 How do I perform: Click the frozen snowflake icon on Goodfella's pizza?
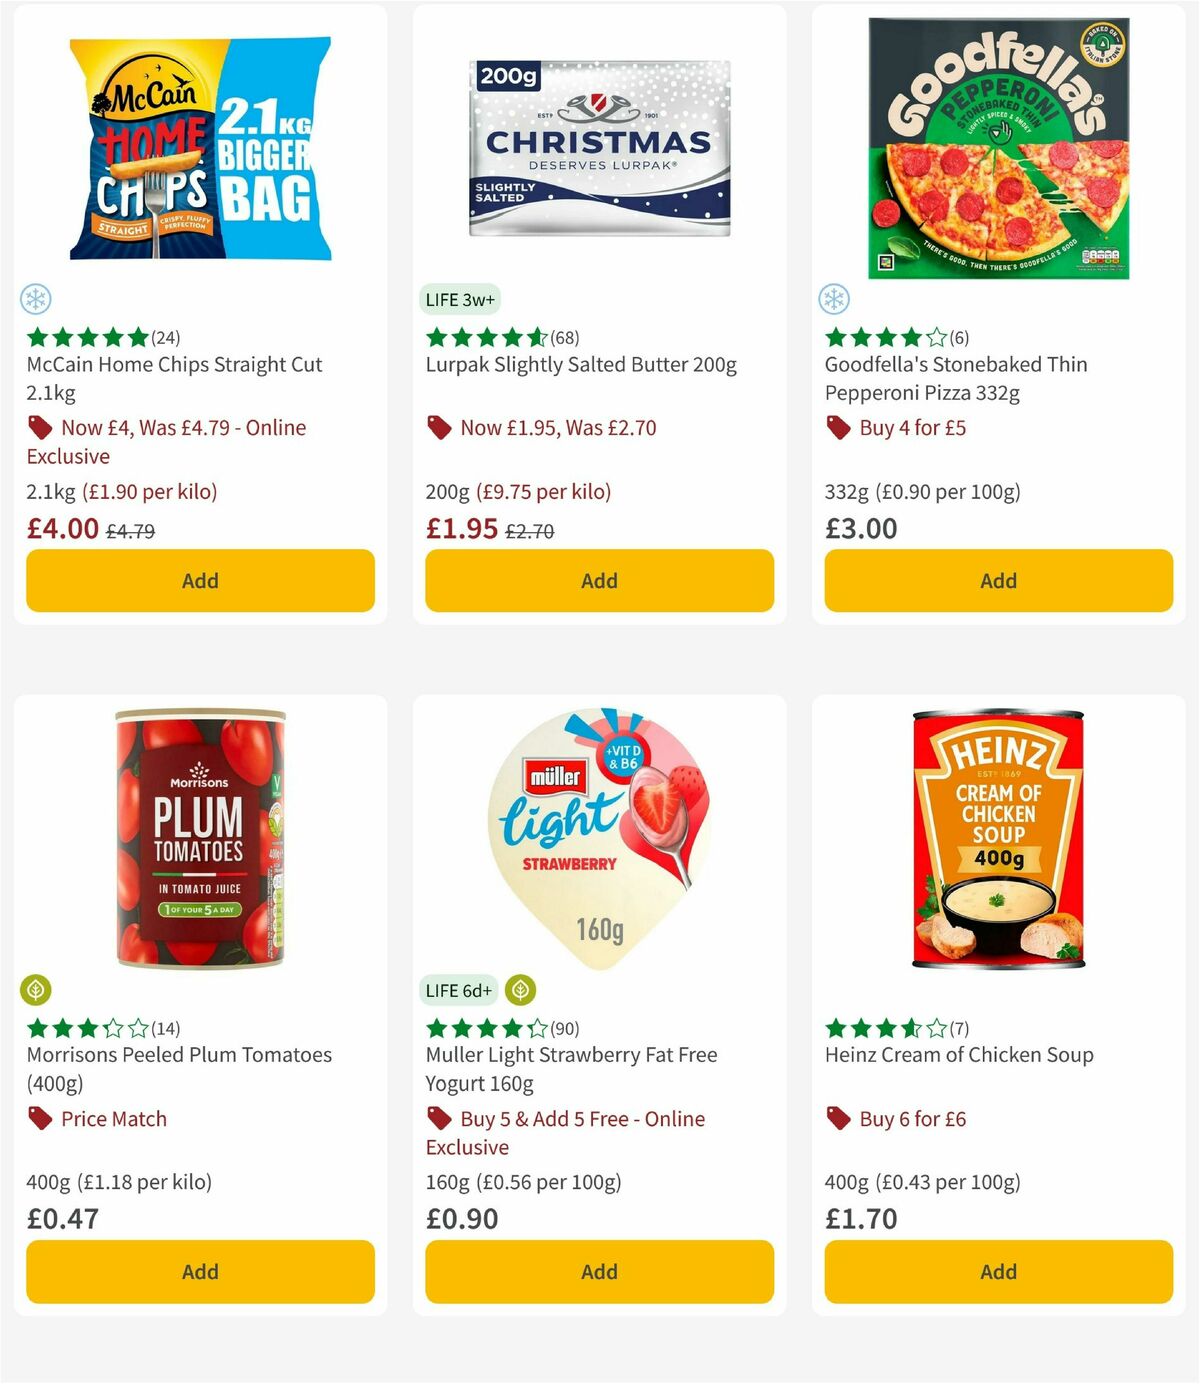[834, 299]
